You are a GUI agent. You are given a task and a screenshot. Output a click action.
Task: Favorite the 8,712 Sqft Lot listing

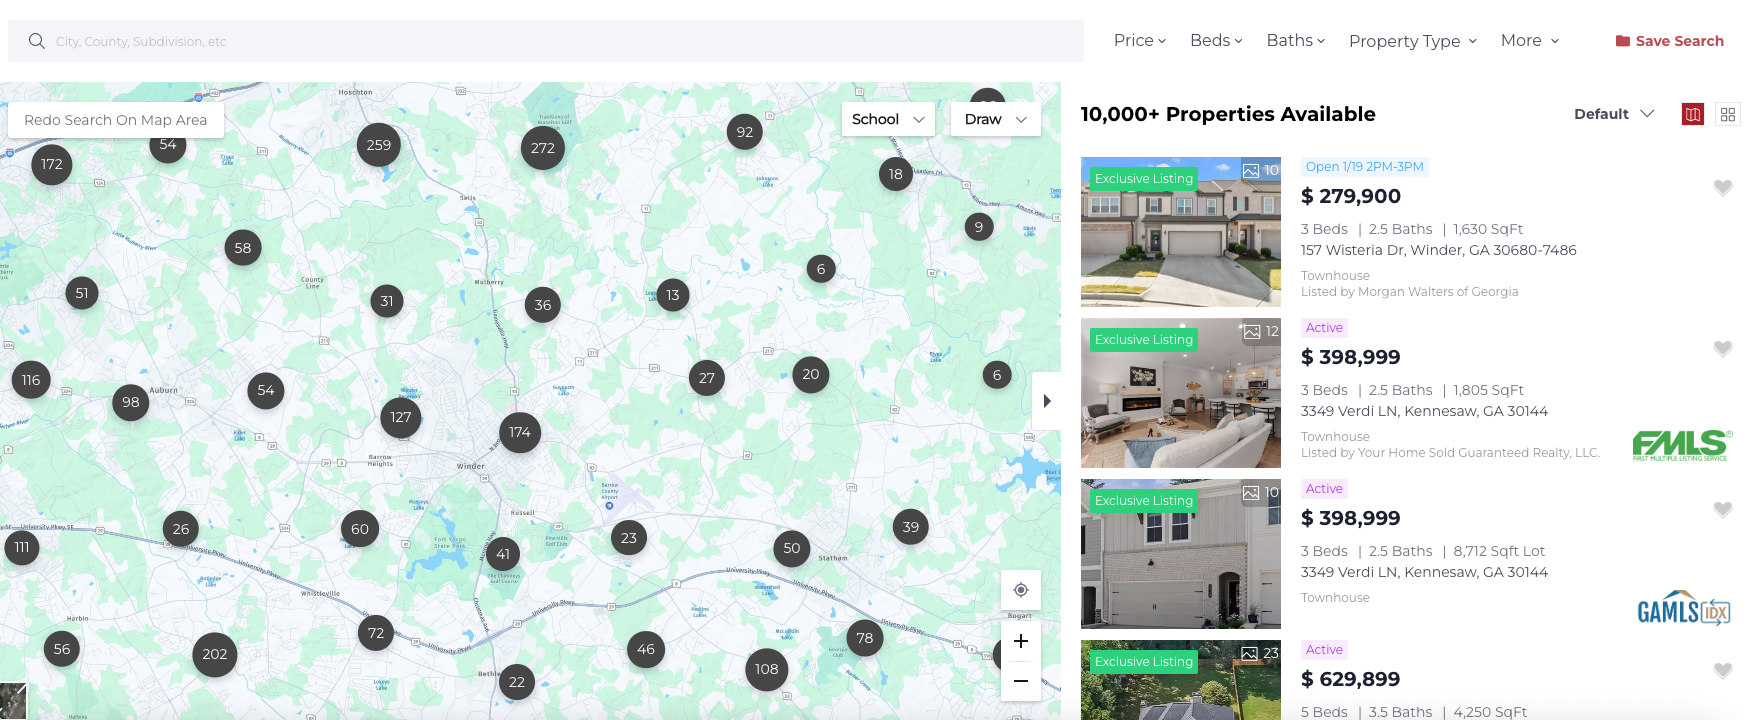(1723, 509)
